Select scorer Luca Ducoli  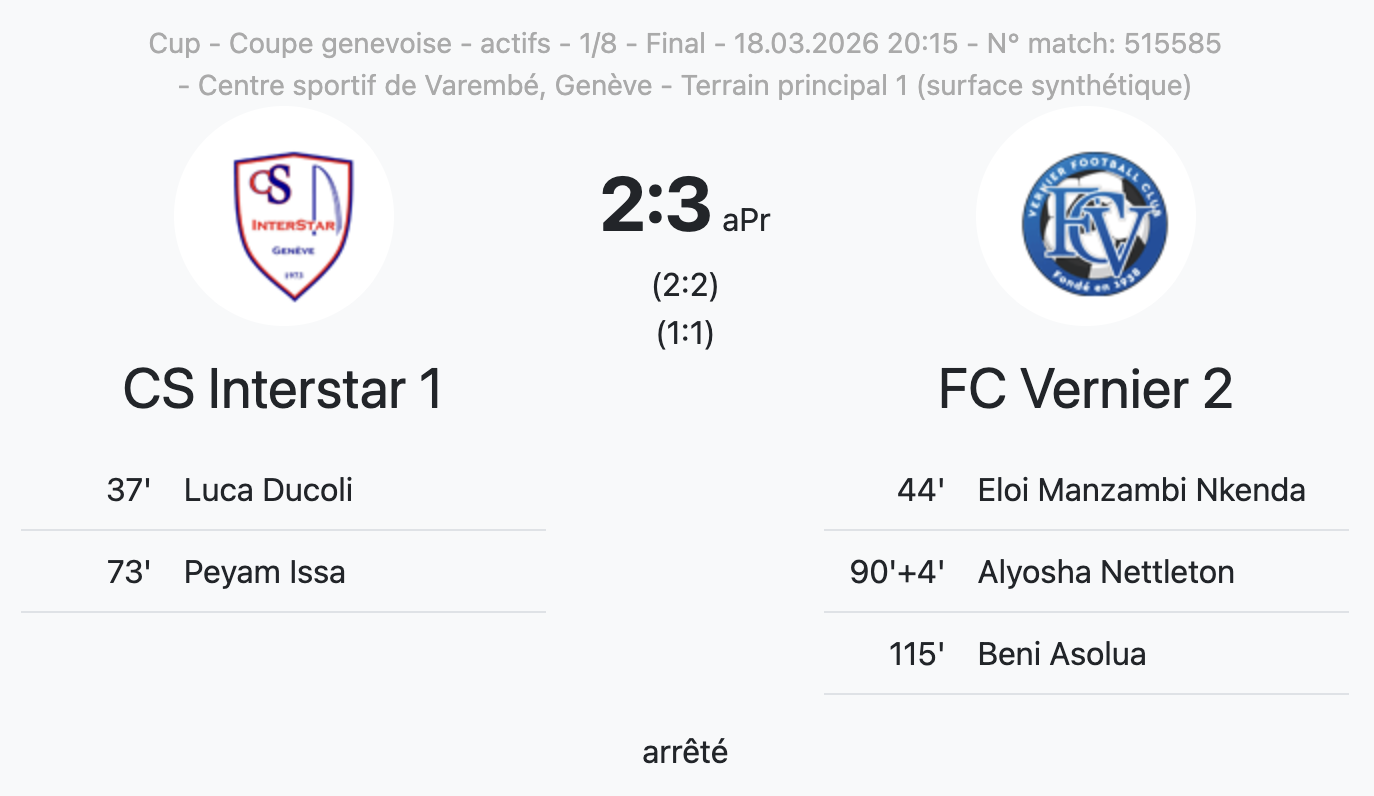[x=268, y=490]
